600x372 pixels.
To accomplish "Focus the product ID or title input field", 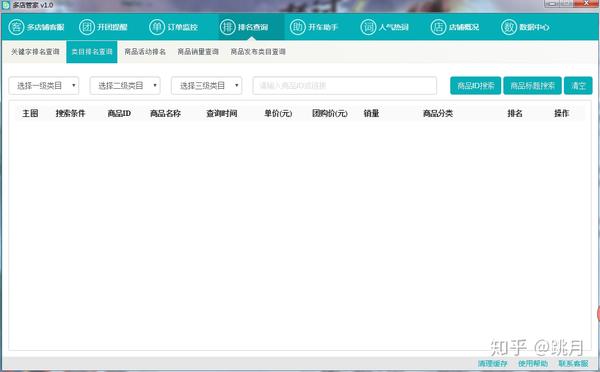I will 344,86.
